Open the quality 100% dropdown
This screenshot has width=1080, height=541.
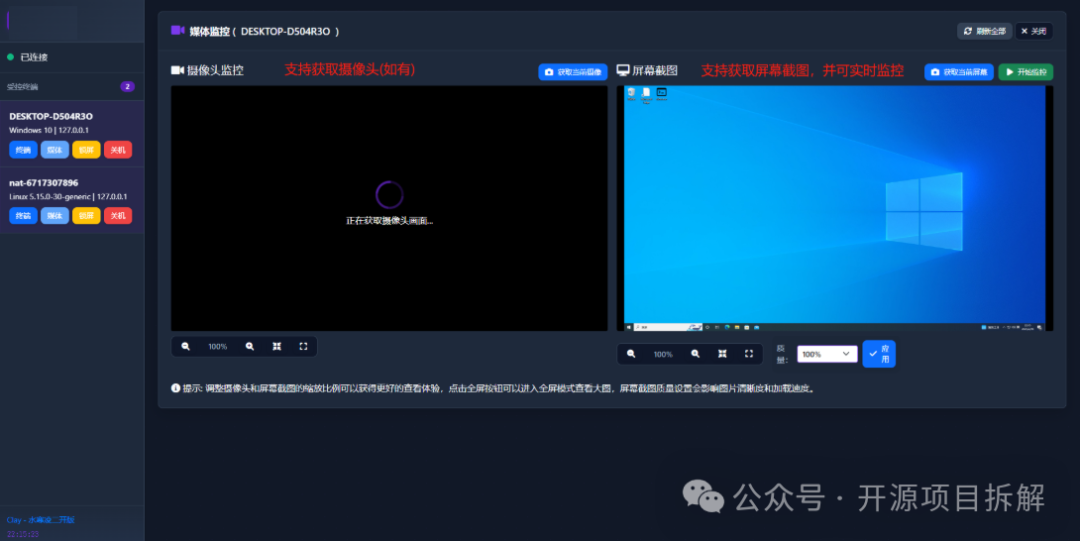(x=827, y=354)
